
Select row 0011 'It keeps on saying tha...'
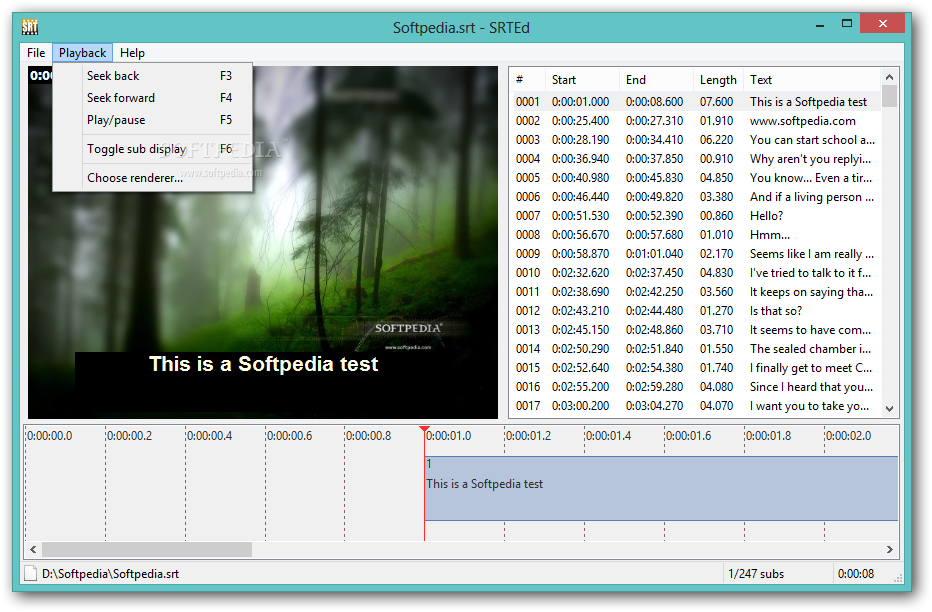(697, 292)
